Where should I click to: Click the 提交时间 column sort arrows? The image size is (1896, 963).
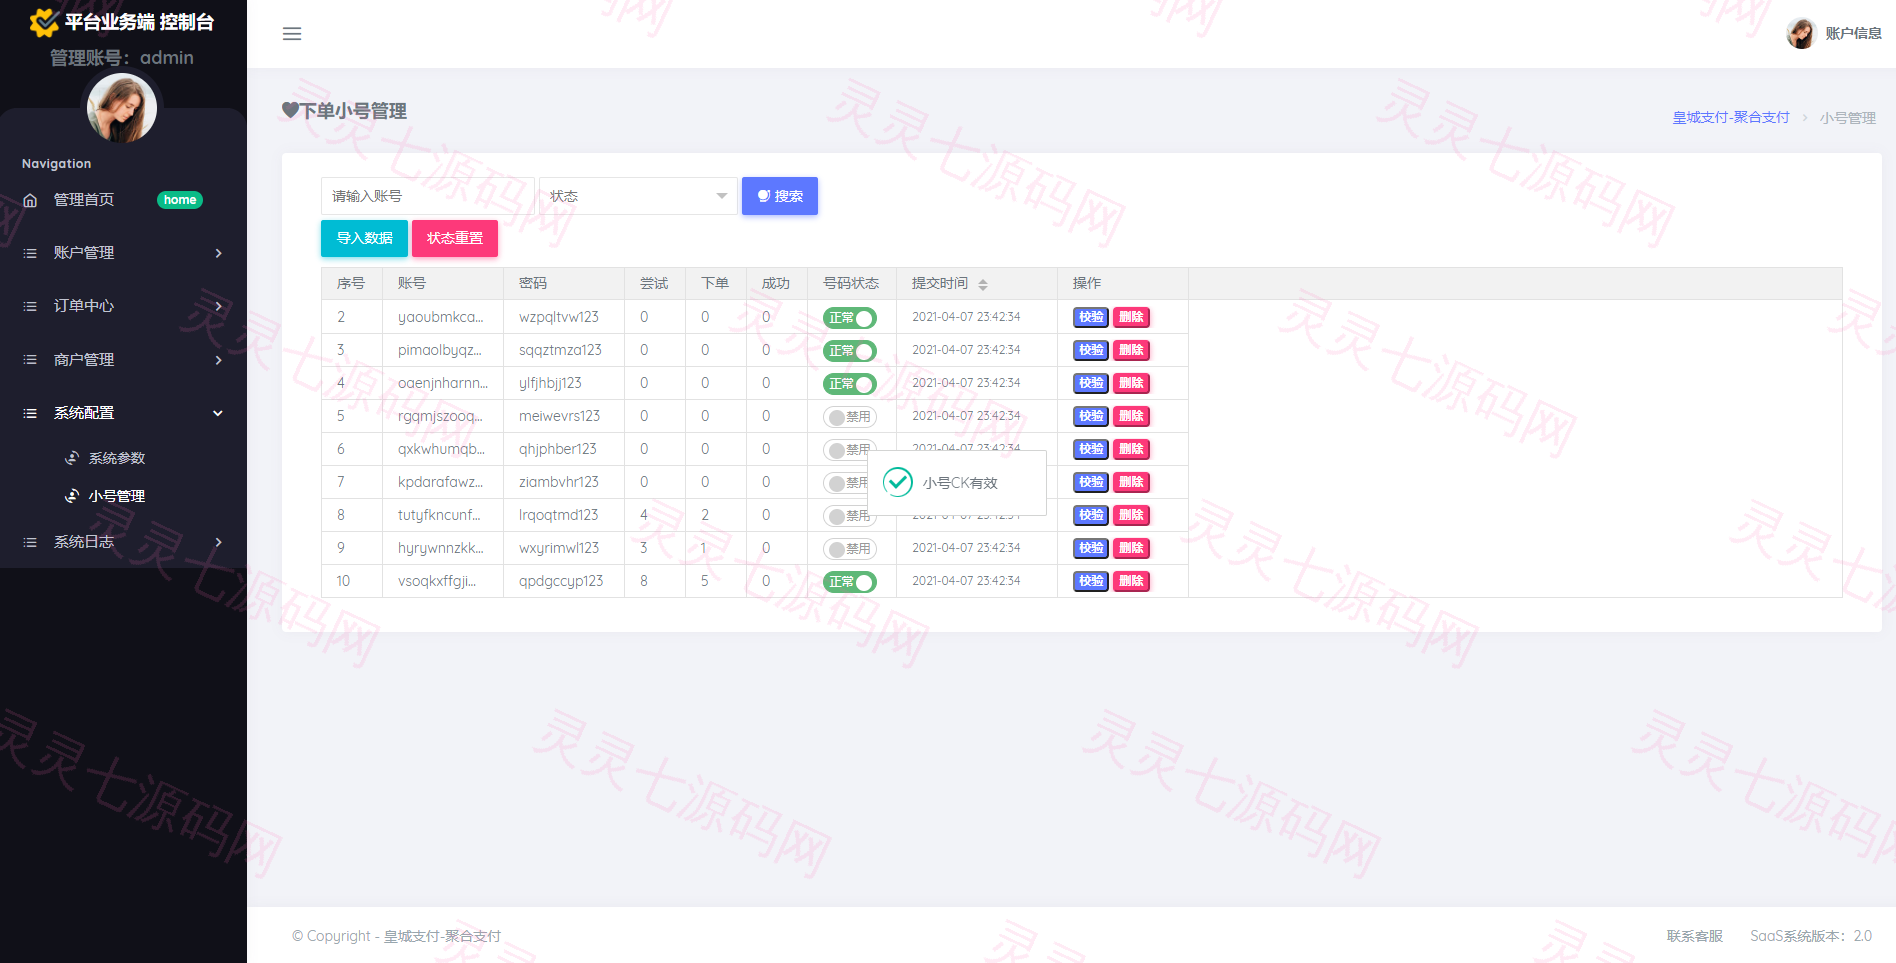tap(983, 284)
